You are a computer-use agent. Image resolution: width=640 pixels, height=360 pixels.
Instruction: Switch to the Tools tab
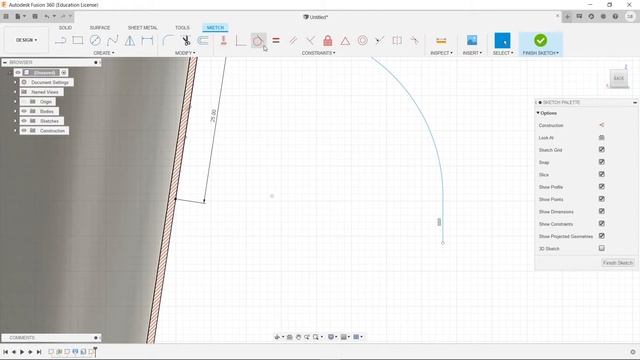pyautogui.click(x=182, y=28)
